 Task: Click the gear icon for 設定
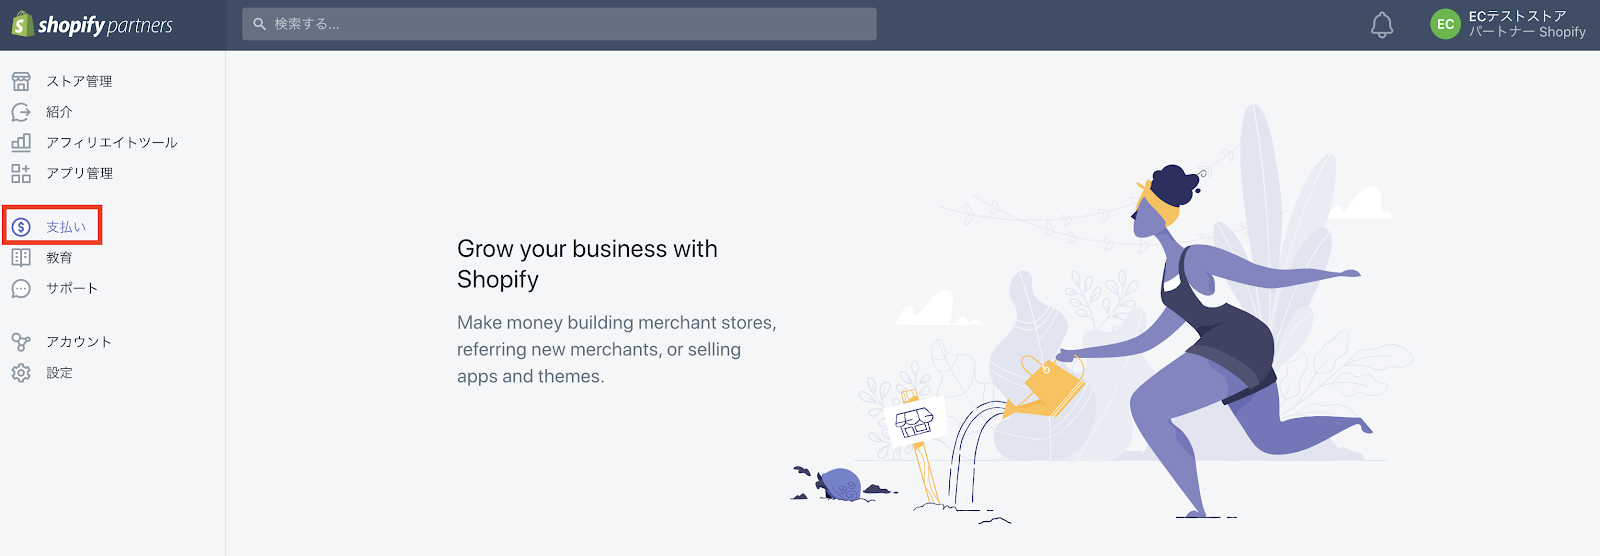click(21, 373)
